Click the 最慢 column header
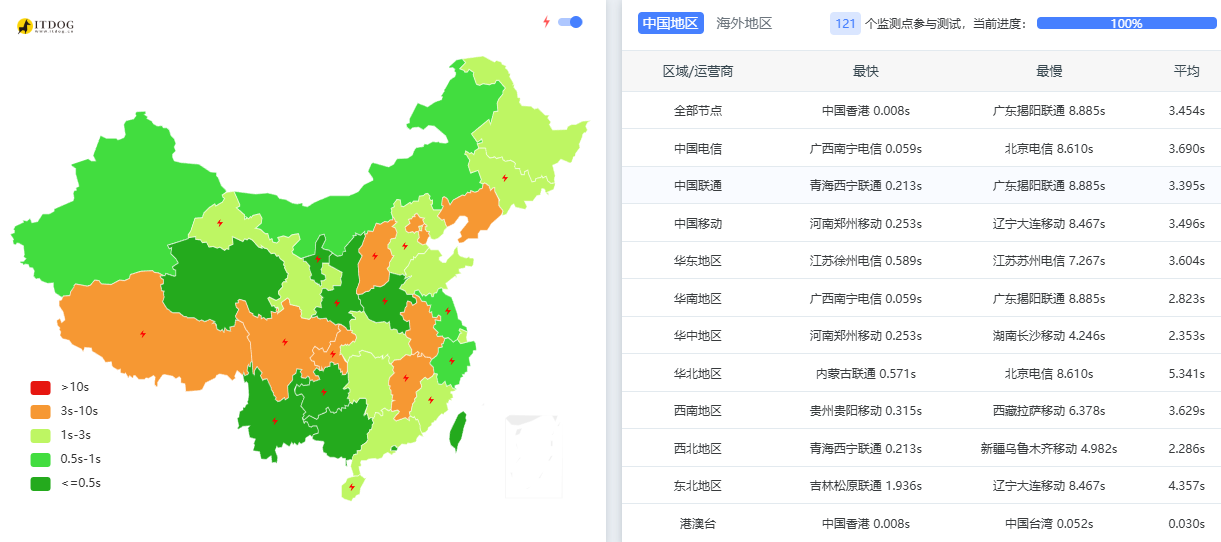This screenshot has height=542, width=1221. (1049, 71)
